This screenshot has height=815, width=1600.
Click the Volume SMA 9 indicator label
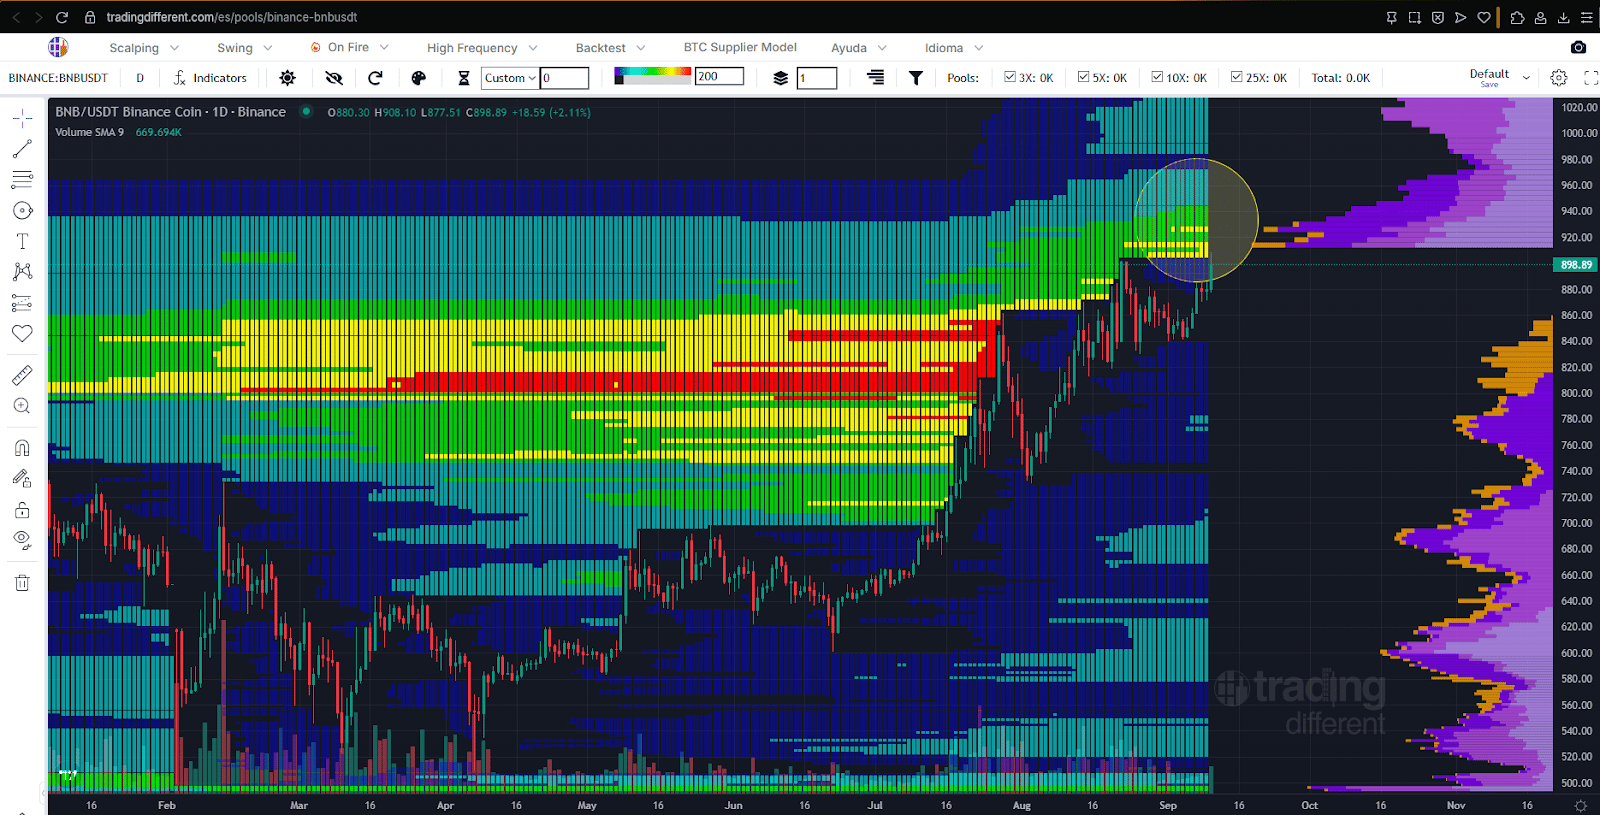[90, 132]
